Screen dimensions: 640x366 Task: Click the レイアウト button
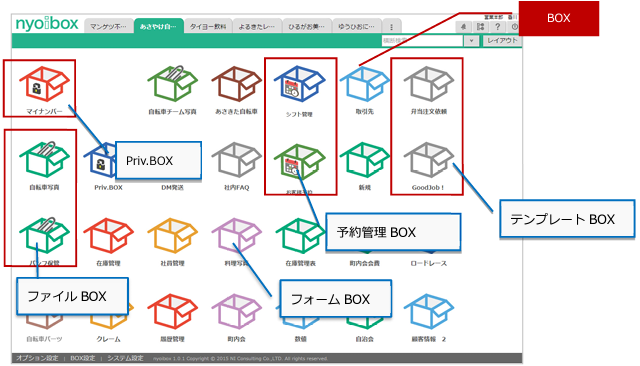tap(502, 40)
